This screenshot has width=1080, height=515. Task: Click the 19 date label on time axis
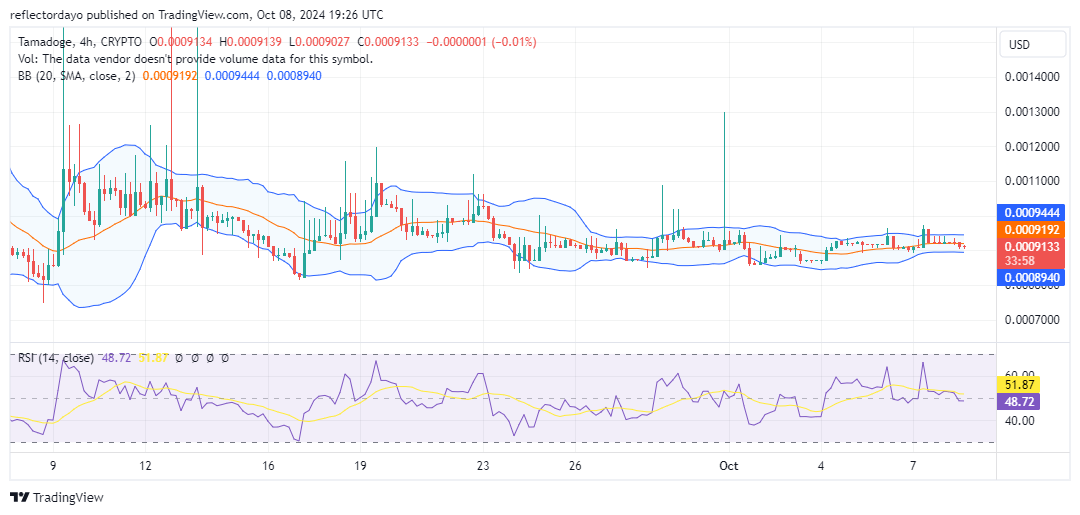click(361, 466)
